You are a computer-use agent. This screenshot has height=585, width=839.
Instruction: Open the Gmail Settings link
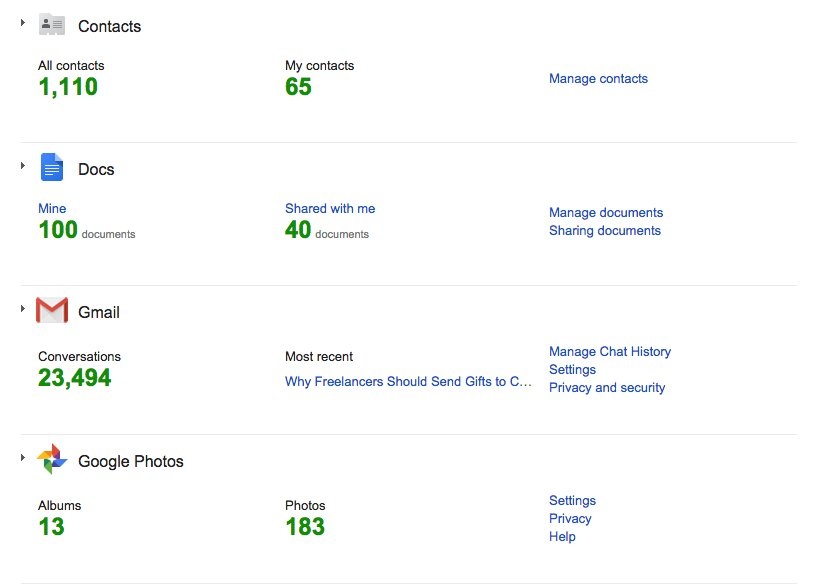tap(572, 370)
